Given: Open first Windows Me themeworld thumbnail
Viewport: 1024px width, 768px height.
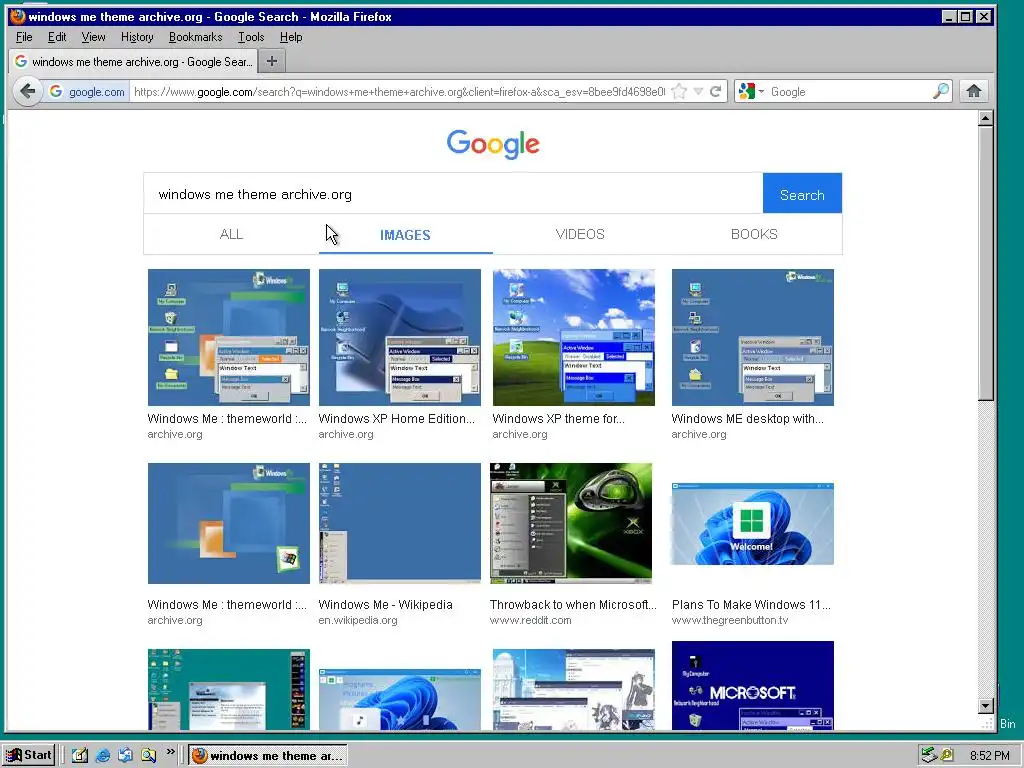Looking at the screenshot, I should click(229, 337).
